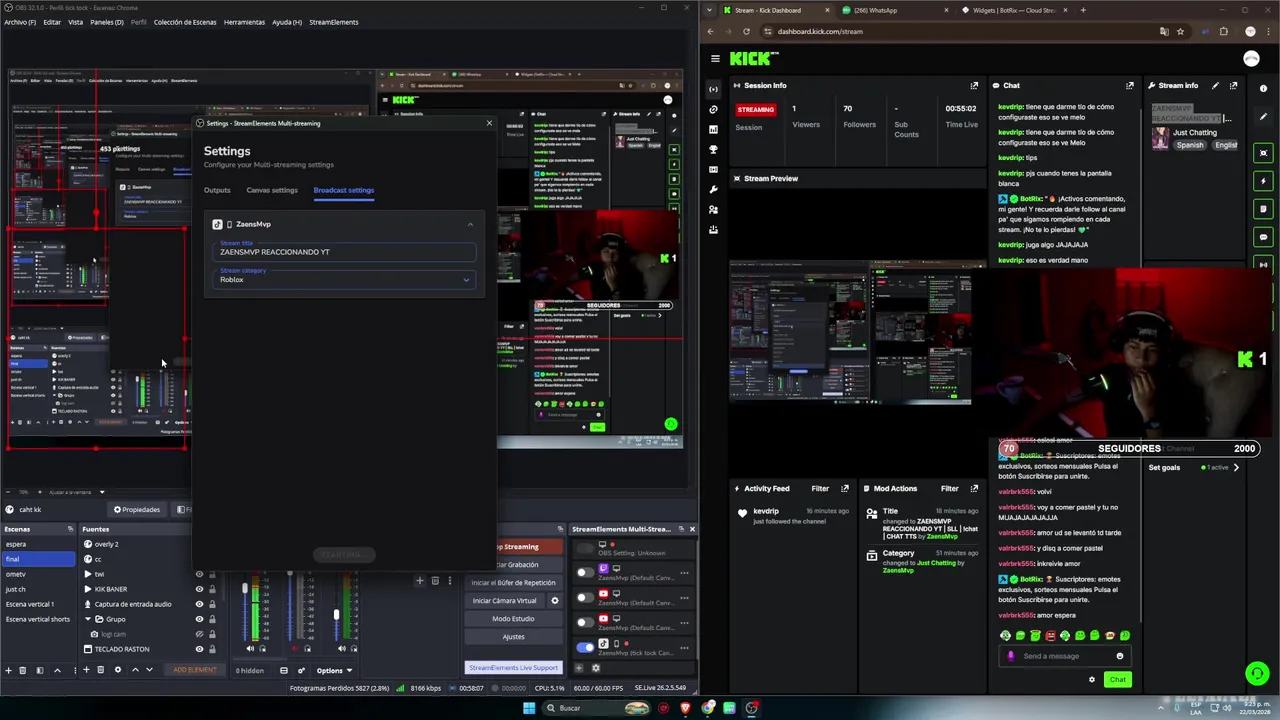Image resolution: width=1280 pixels, height=720 pixels.
Task: Toggle lock on Captura de entrada audio
Action: click(212, 604)
